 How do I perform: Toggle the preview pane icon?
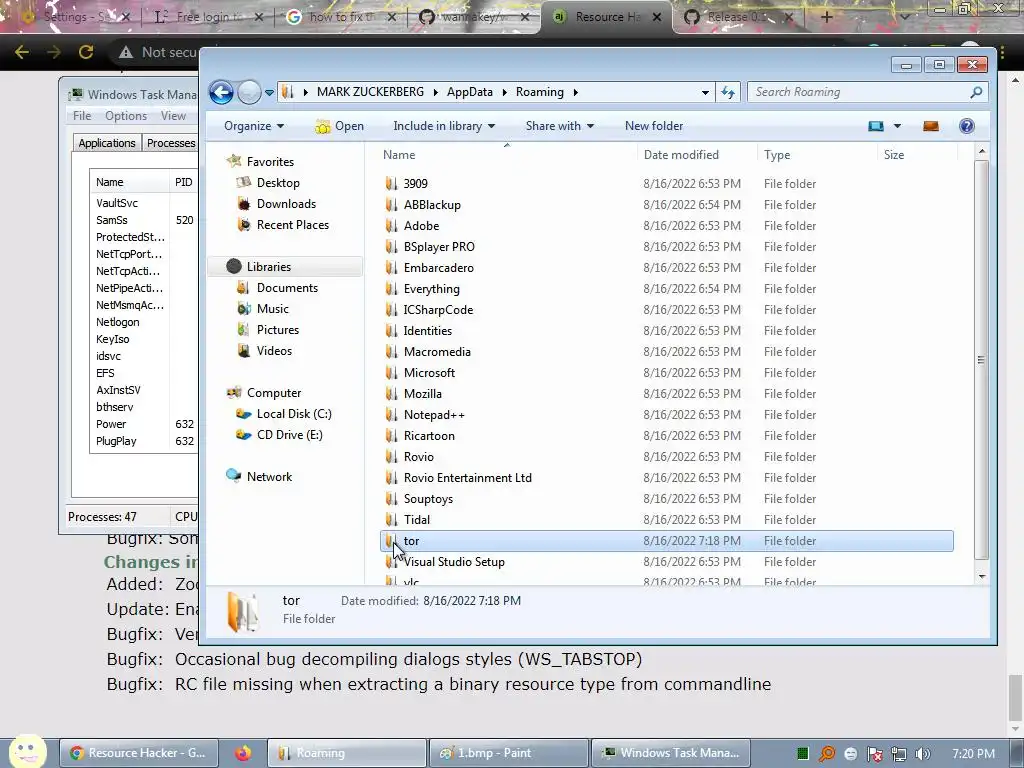coord(931,126)
